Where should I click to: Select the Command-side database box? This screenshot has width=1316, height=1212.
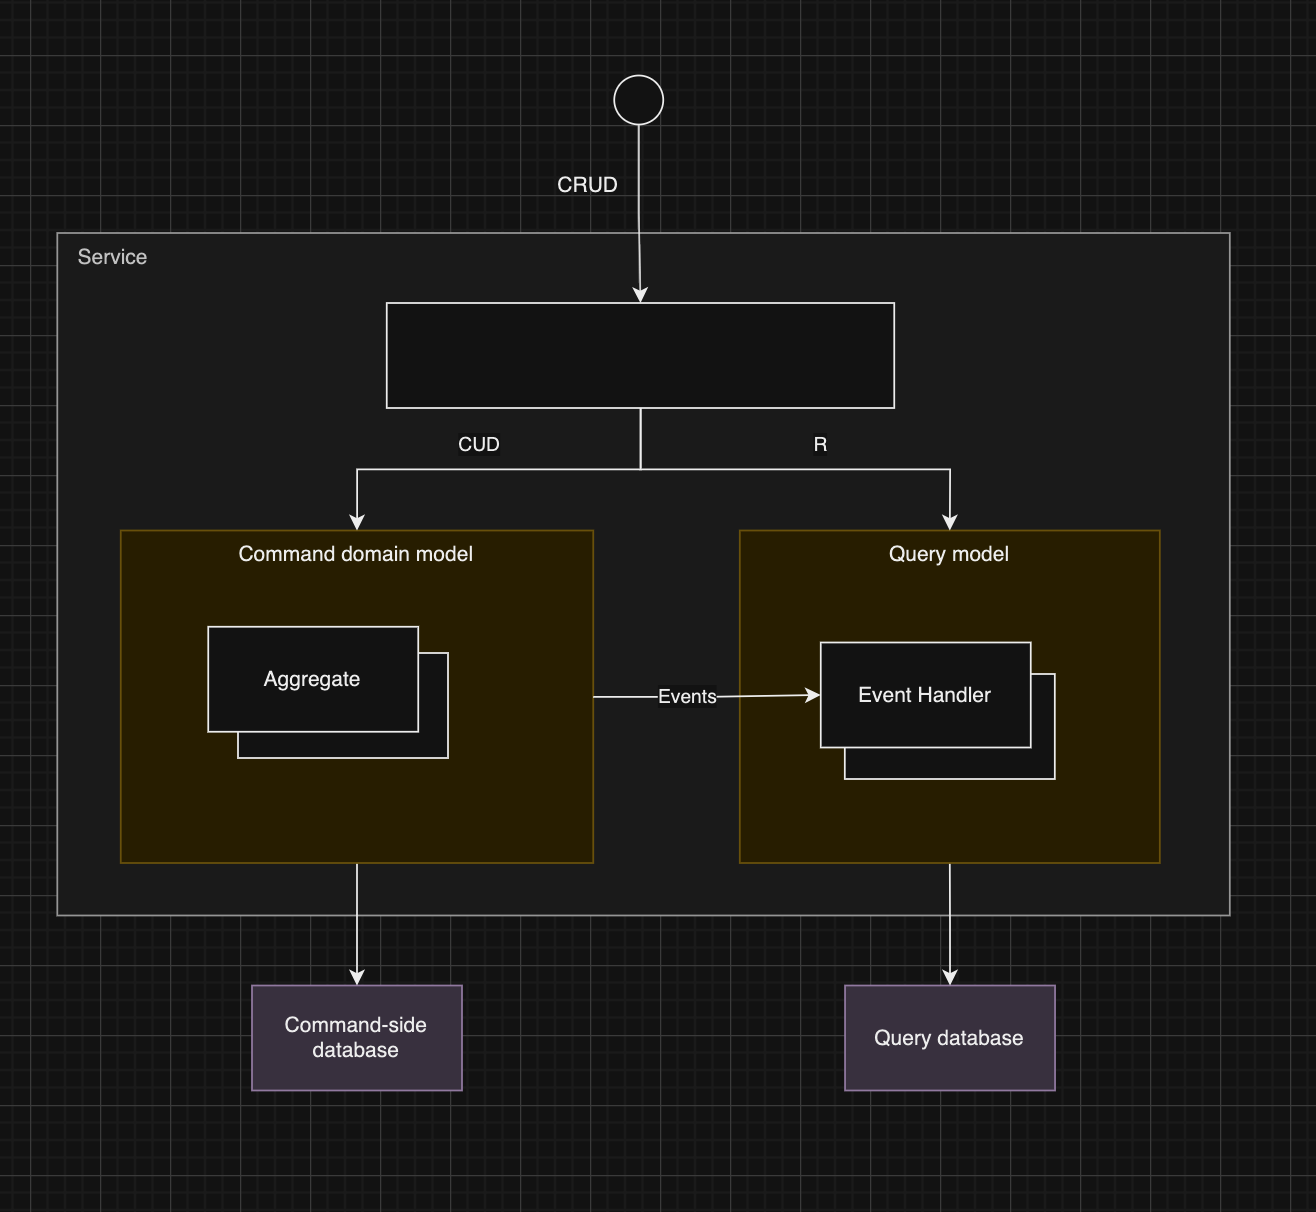pos(356,1037)
